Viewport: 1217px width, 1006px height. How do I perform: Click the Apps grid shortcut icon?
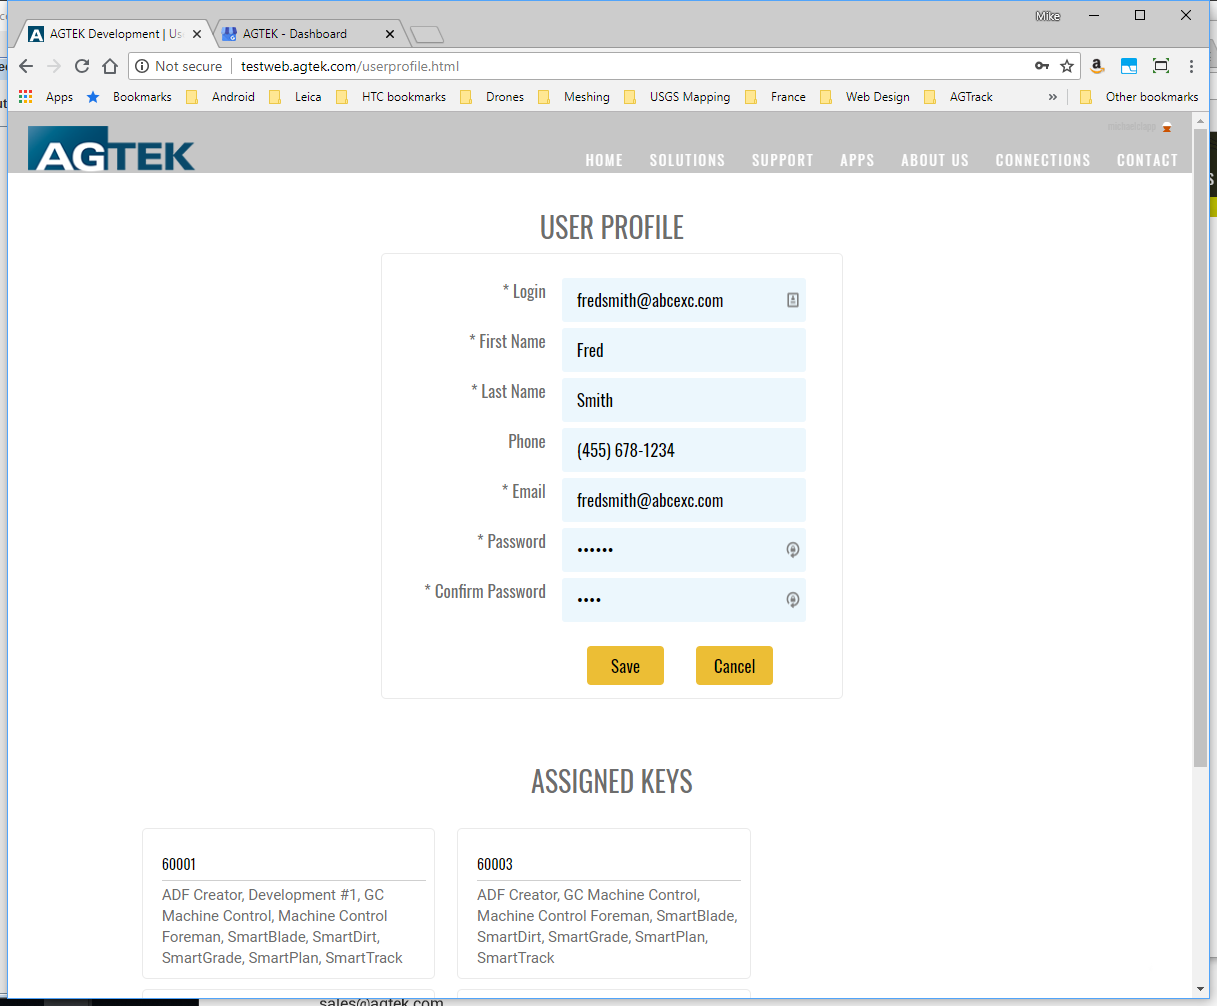[26, 97]
